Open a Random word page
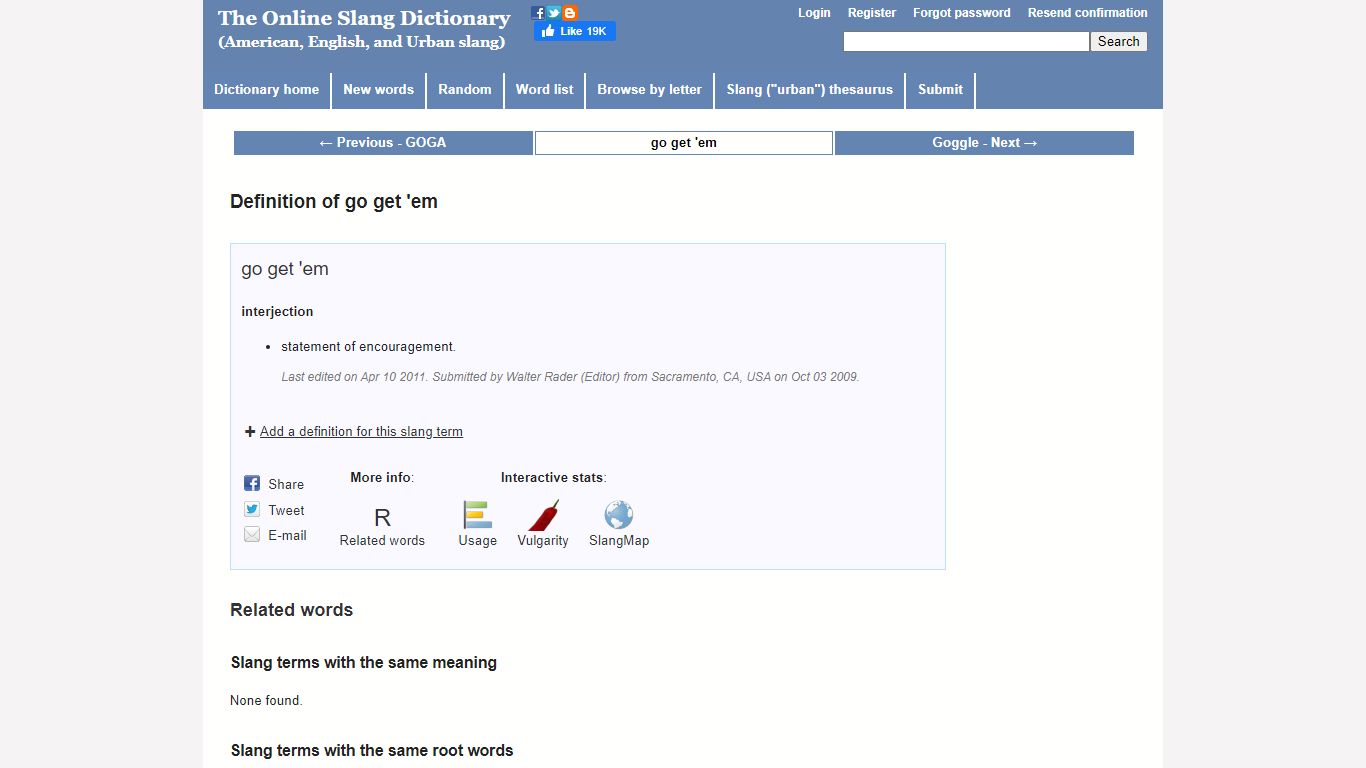The width and height of the screenshot is (1366, 768). 465,89
